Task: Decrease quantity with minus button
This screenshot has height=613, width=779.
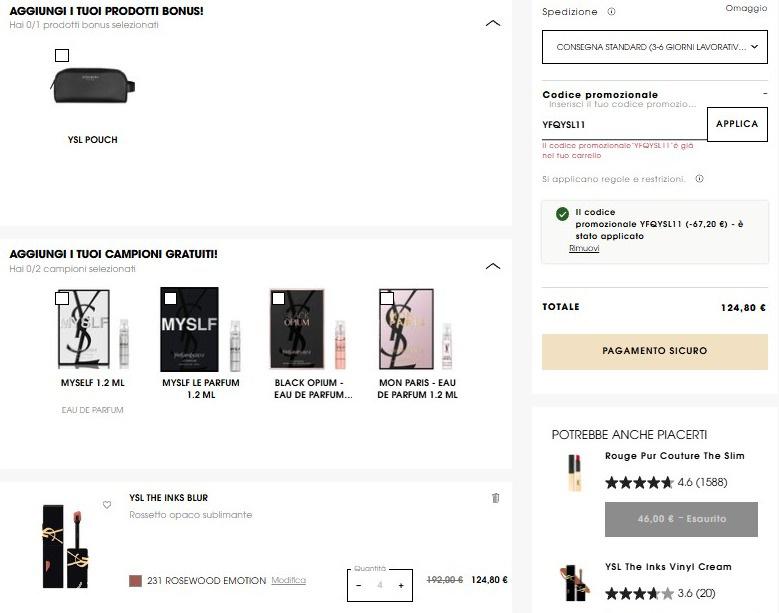Action: pos(359,585)
